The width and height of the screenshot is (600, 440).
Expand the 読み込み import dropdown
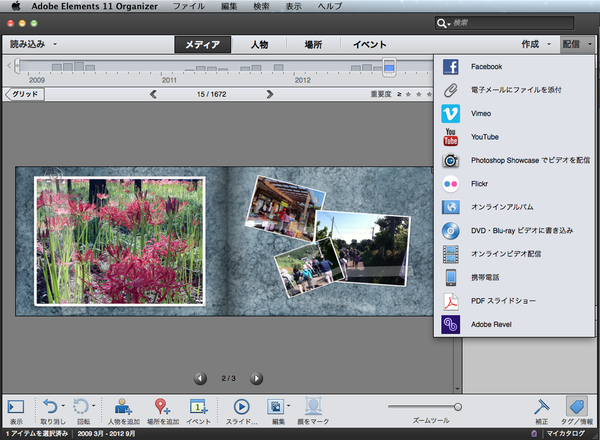tap(55, 44)
